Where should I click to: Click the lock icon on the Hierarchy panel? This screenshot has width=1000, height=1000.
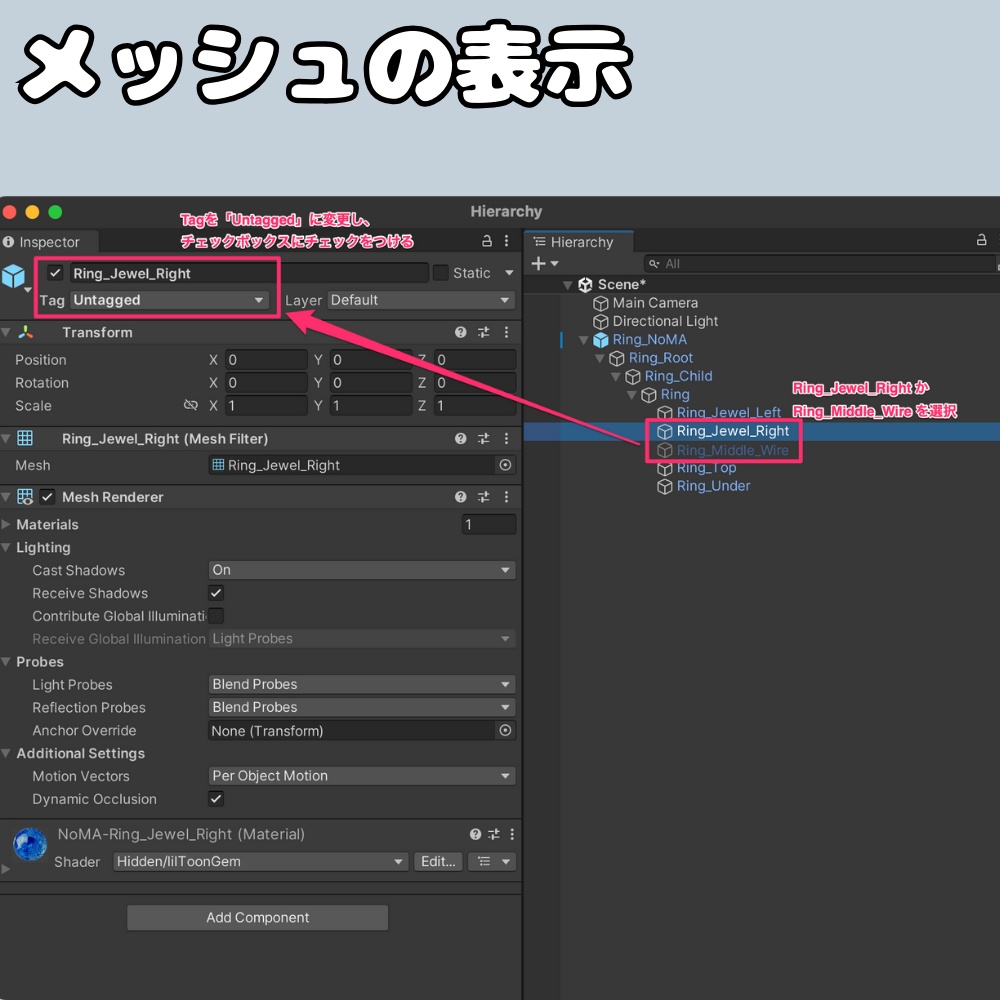tap(981, 240)
